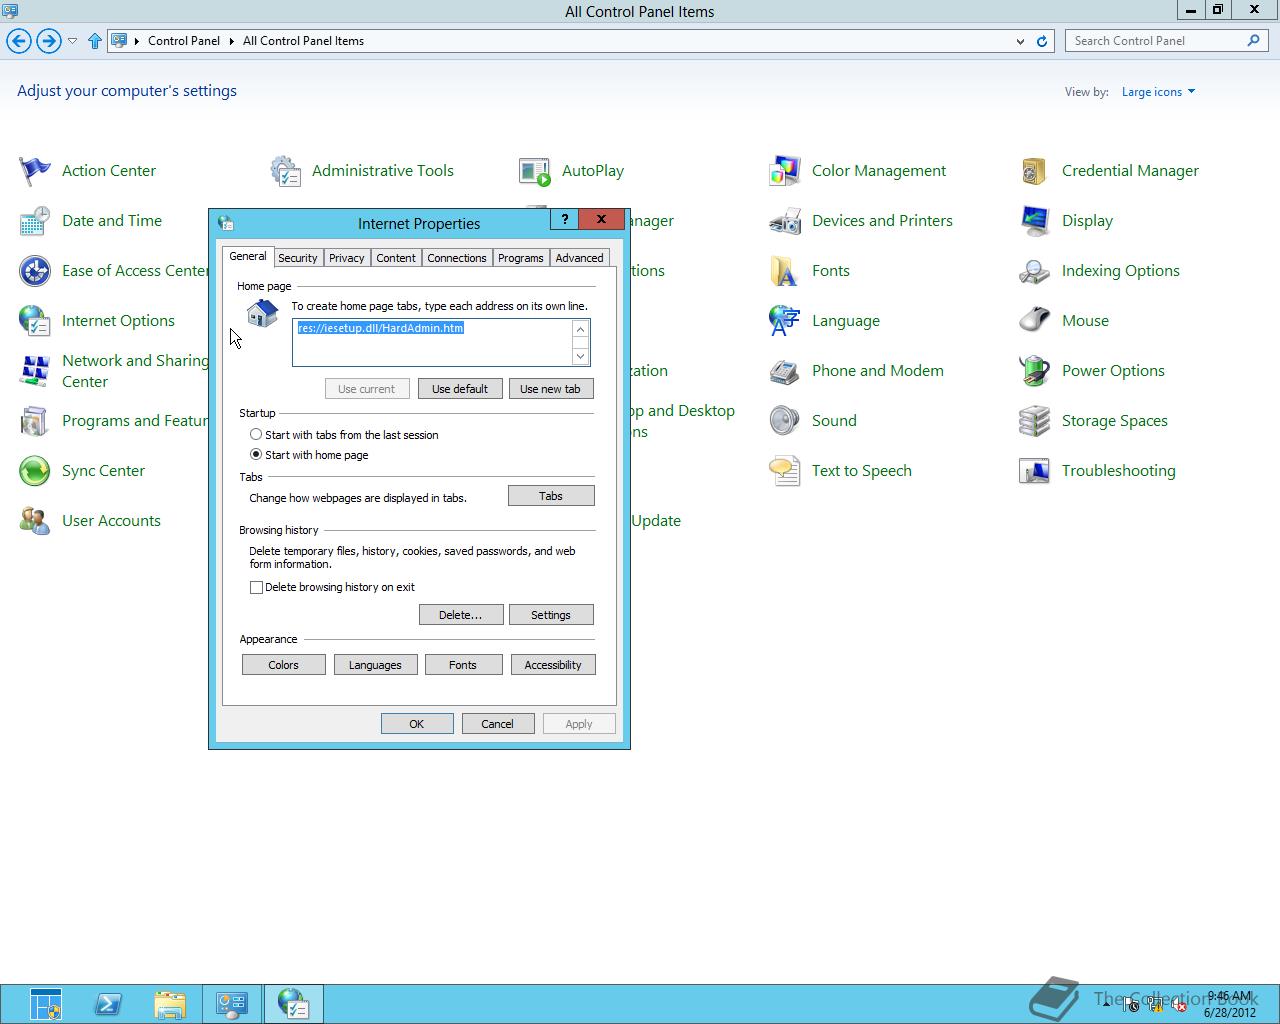
Task: Open the Phone and Modem icon
Action: (x=785, y=371)
